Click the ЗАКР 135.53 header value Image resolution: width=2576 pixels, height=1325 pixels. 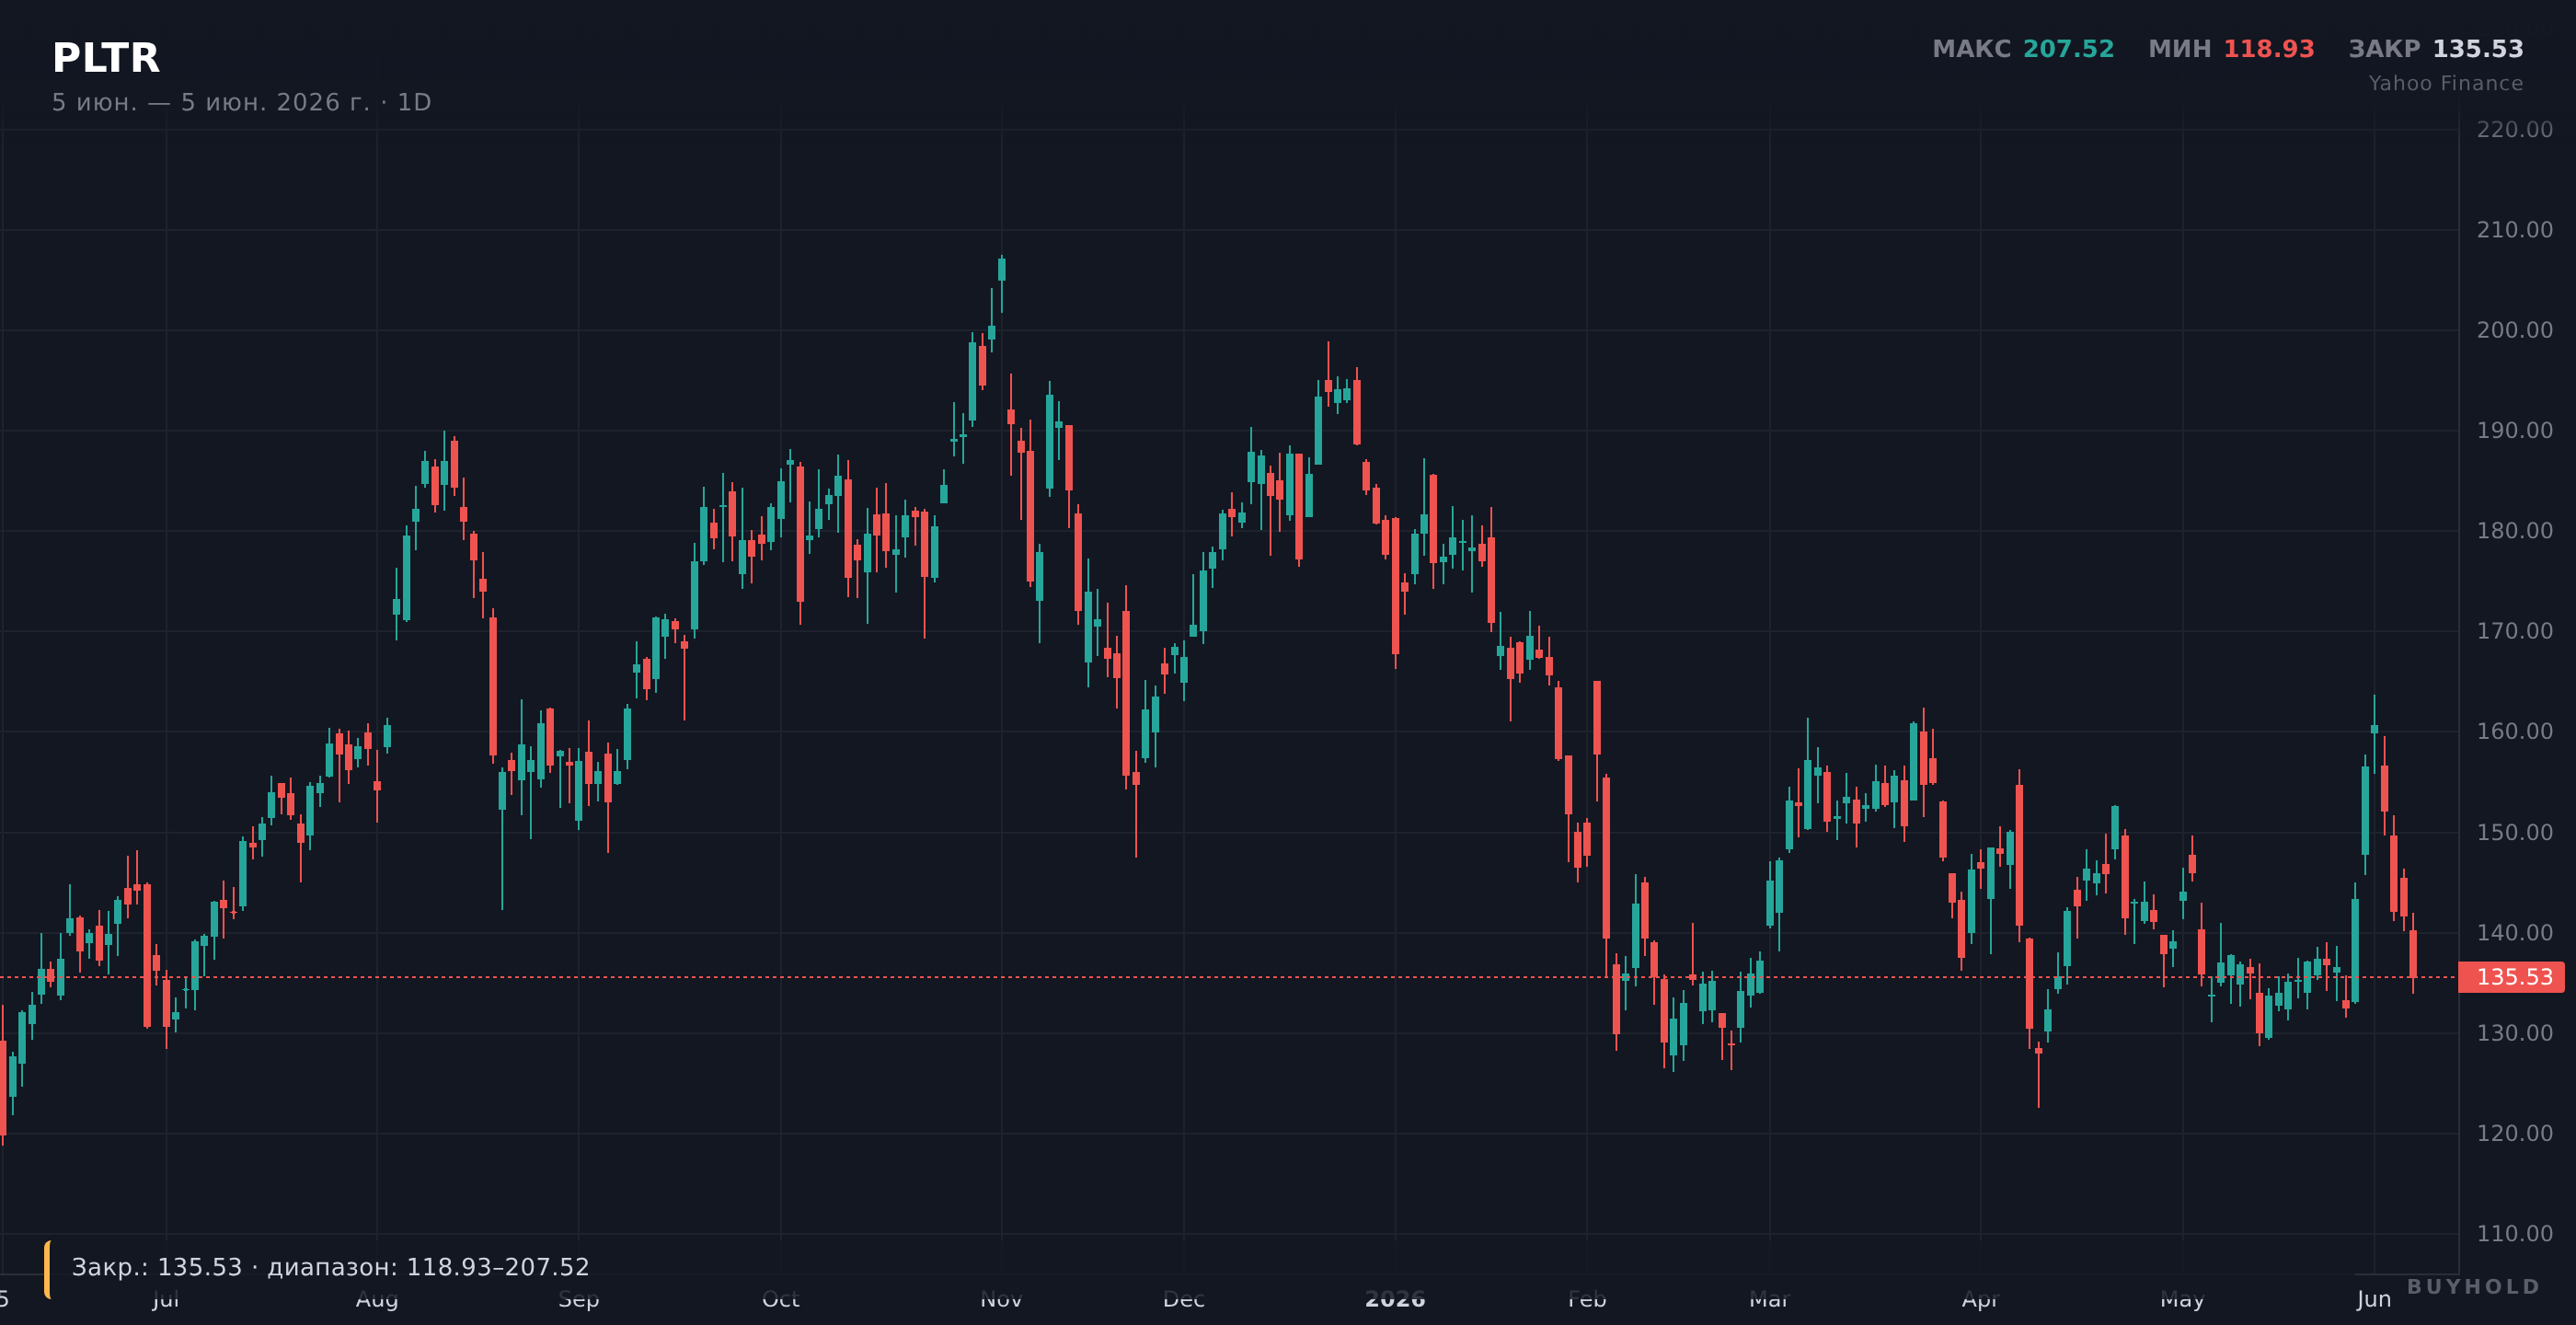coord(2436,49)
